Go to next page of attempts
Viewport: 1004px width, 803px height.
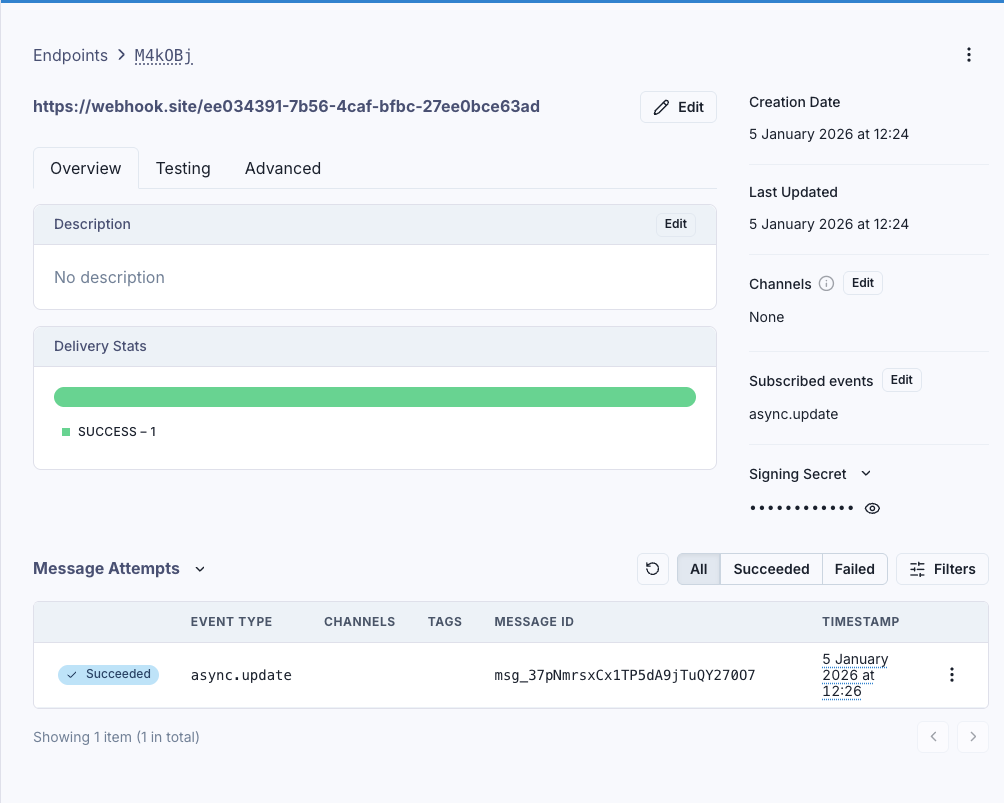pos(972,736)
